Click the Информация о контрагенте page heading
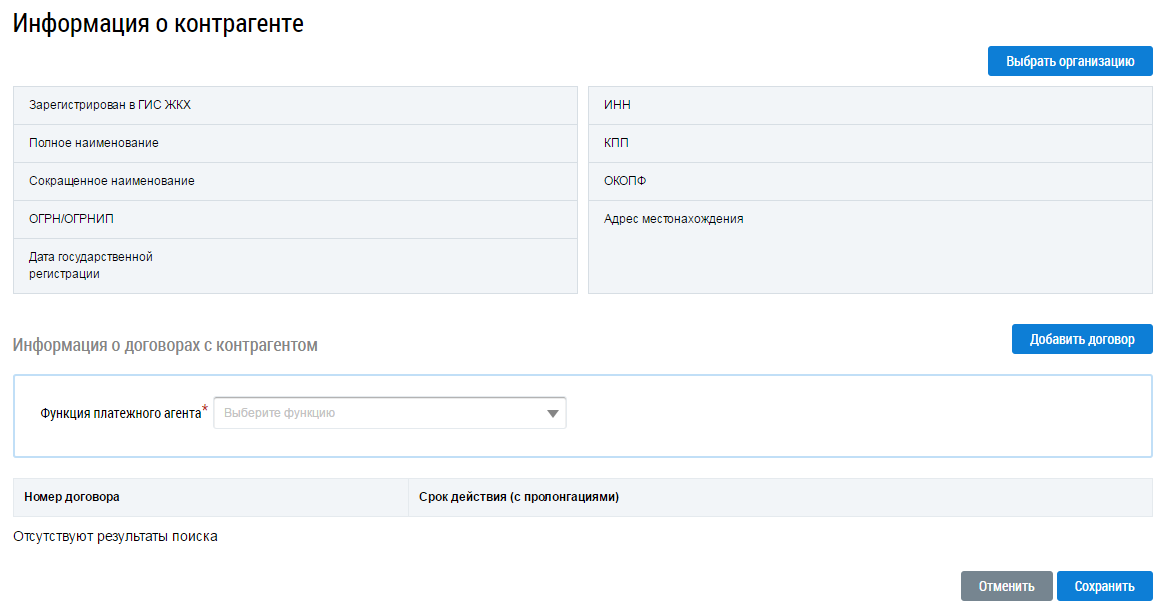This screenshot has height=616, width=1167. 158,24
